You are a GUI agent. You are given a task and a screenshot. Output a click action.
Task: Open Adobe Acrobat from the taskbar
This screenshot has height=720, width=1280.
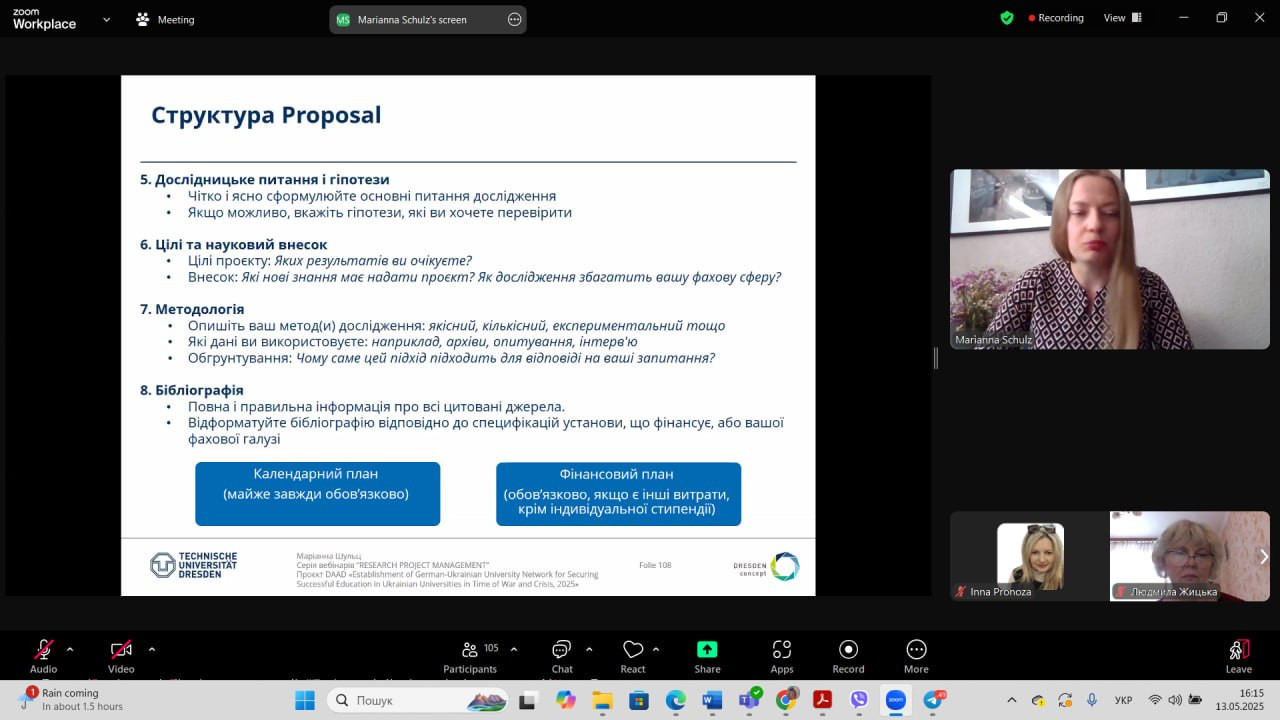click(x=822, y=700)
